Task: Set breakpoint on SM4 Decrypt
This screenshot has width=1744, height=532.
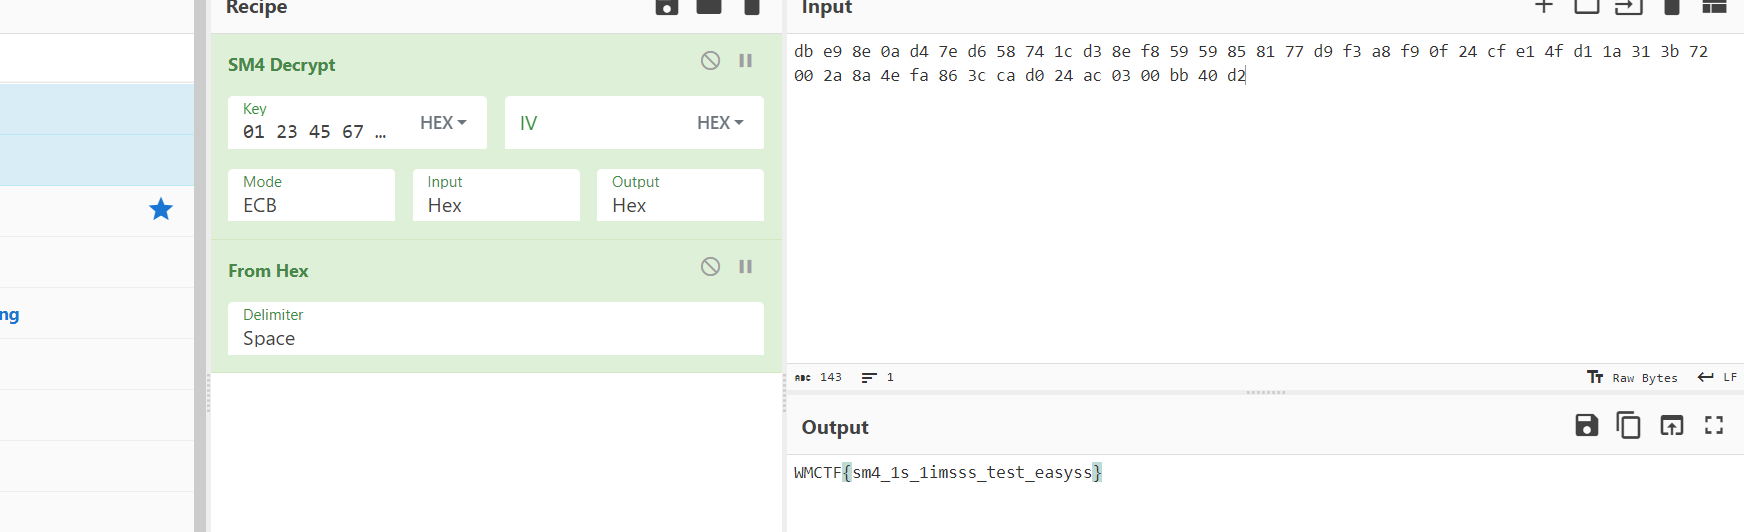Action: click(x=745, y=61)
